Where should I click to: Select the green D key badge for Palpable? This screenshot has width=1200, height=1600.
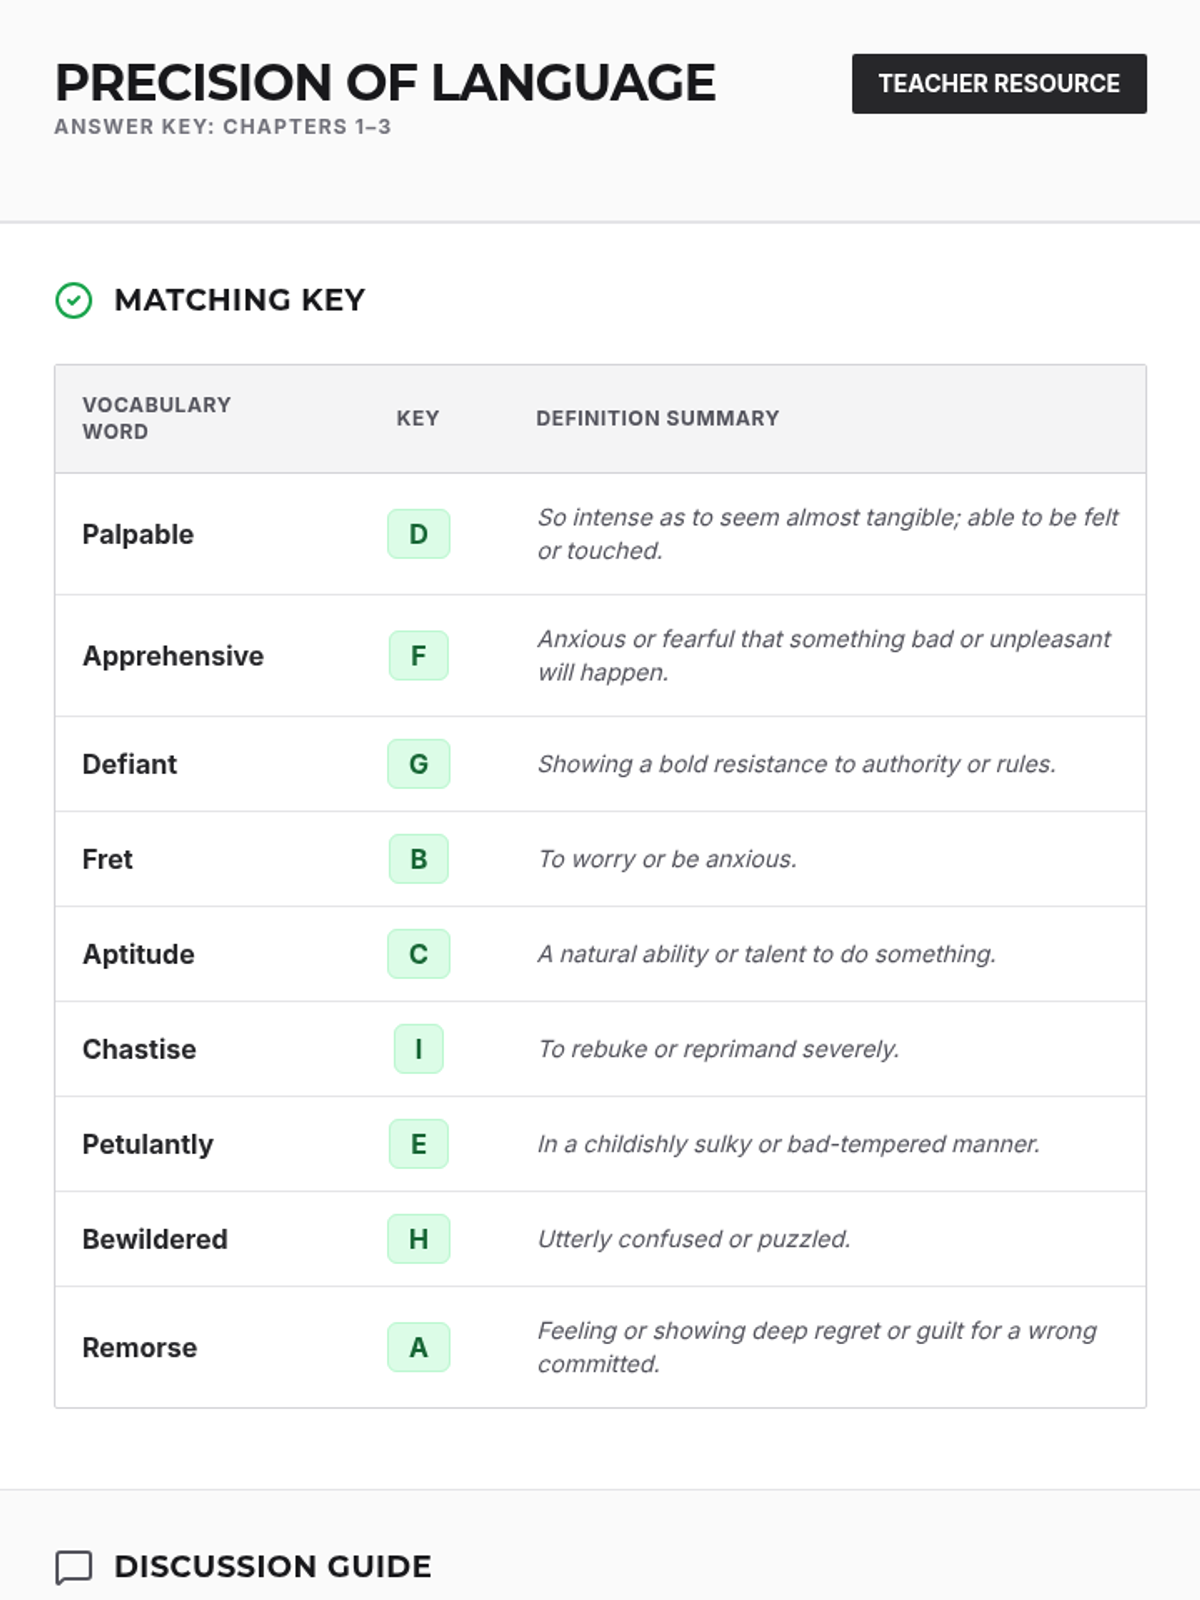(418, 534)
